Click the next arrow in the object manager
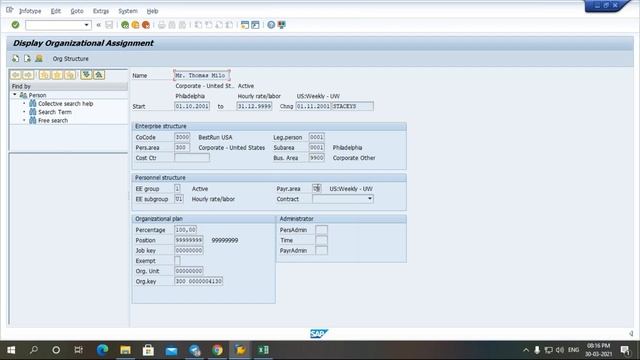Screen dimensions: 640x360 tap(28, 75)
